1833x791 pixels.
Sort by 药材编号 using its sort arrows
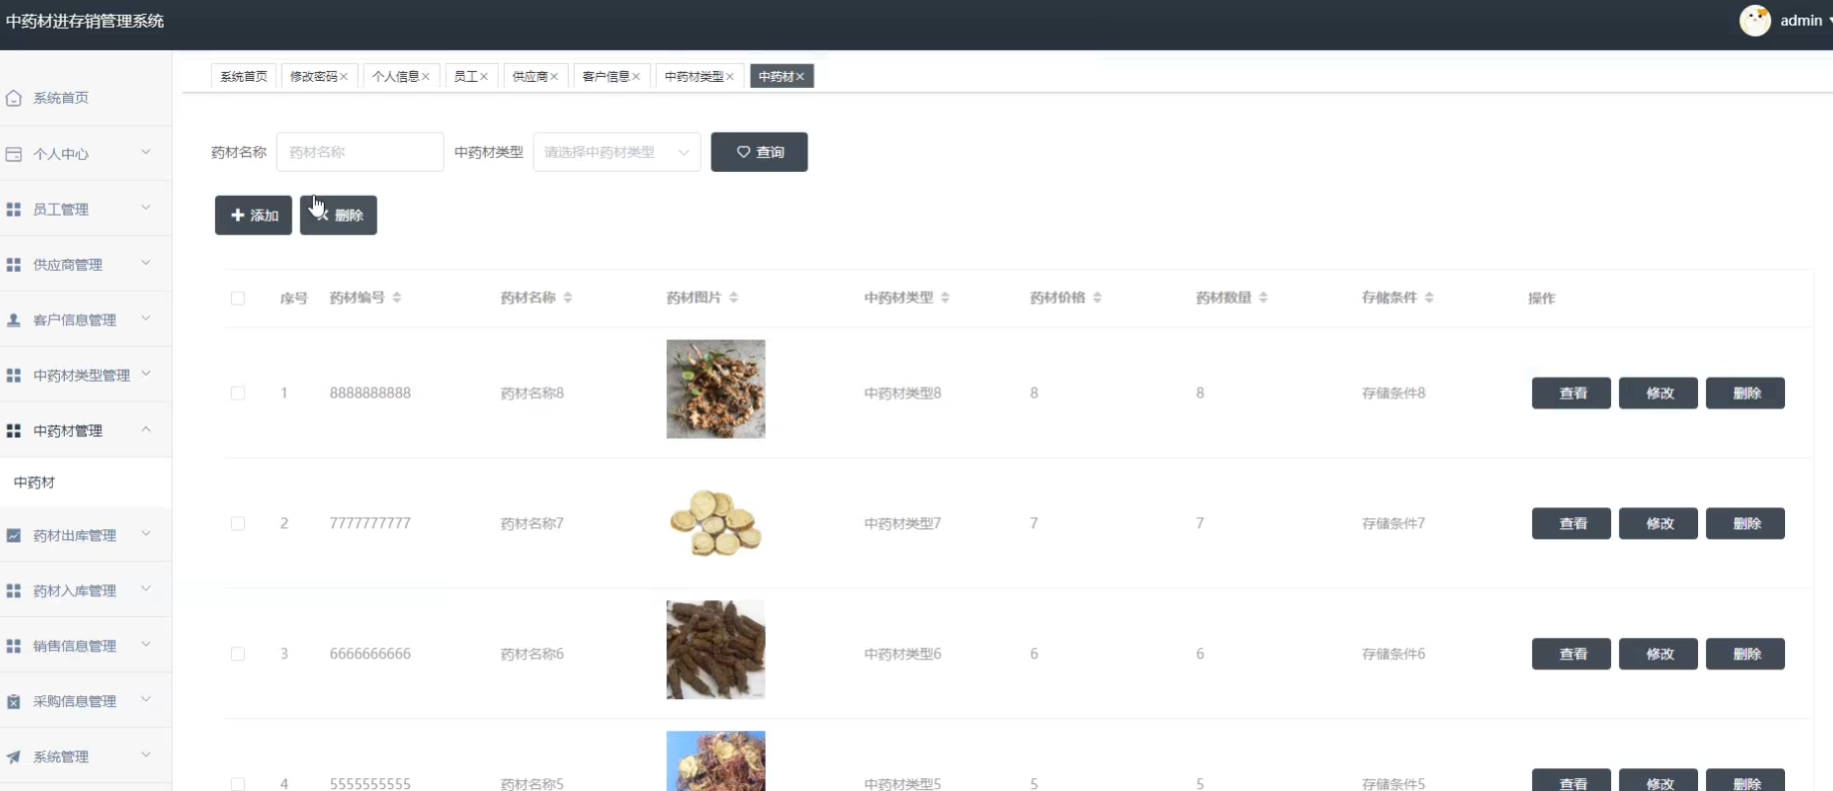397,298
